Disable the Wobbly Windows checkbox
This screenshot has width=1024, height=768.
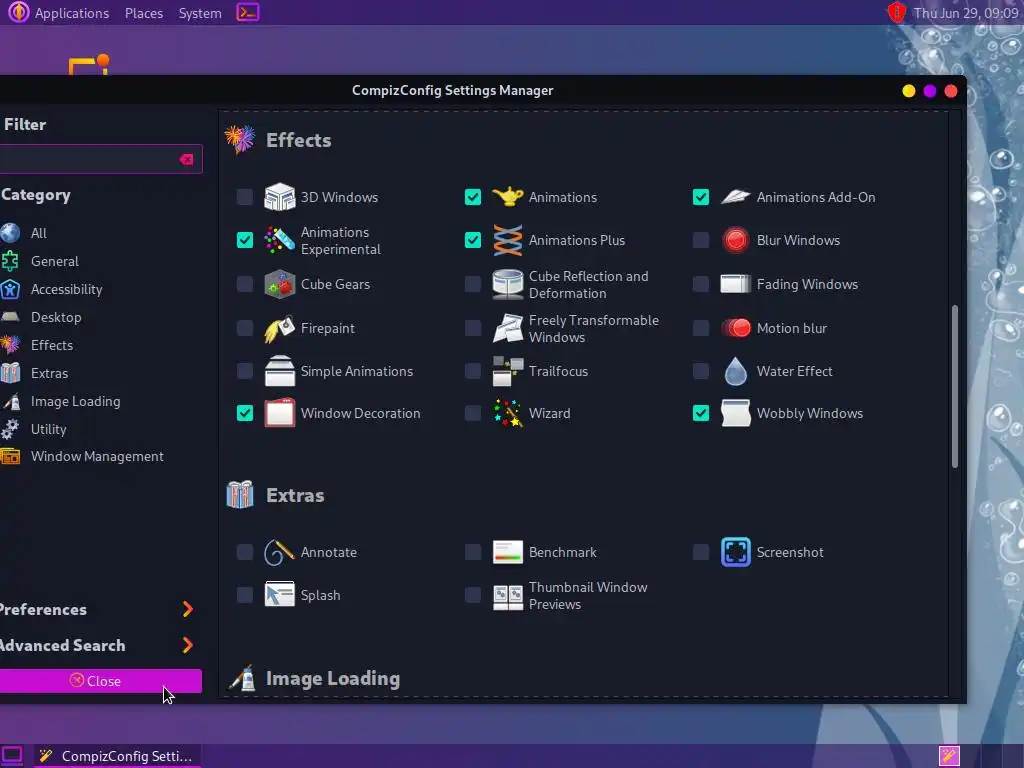[x=701, y=413]
